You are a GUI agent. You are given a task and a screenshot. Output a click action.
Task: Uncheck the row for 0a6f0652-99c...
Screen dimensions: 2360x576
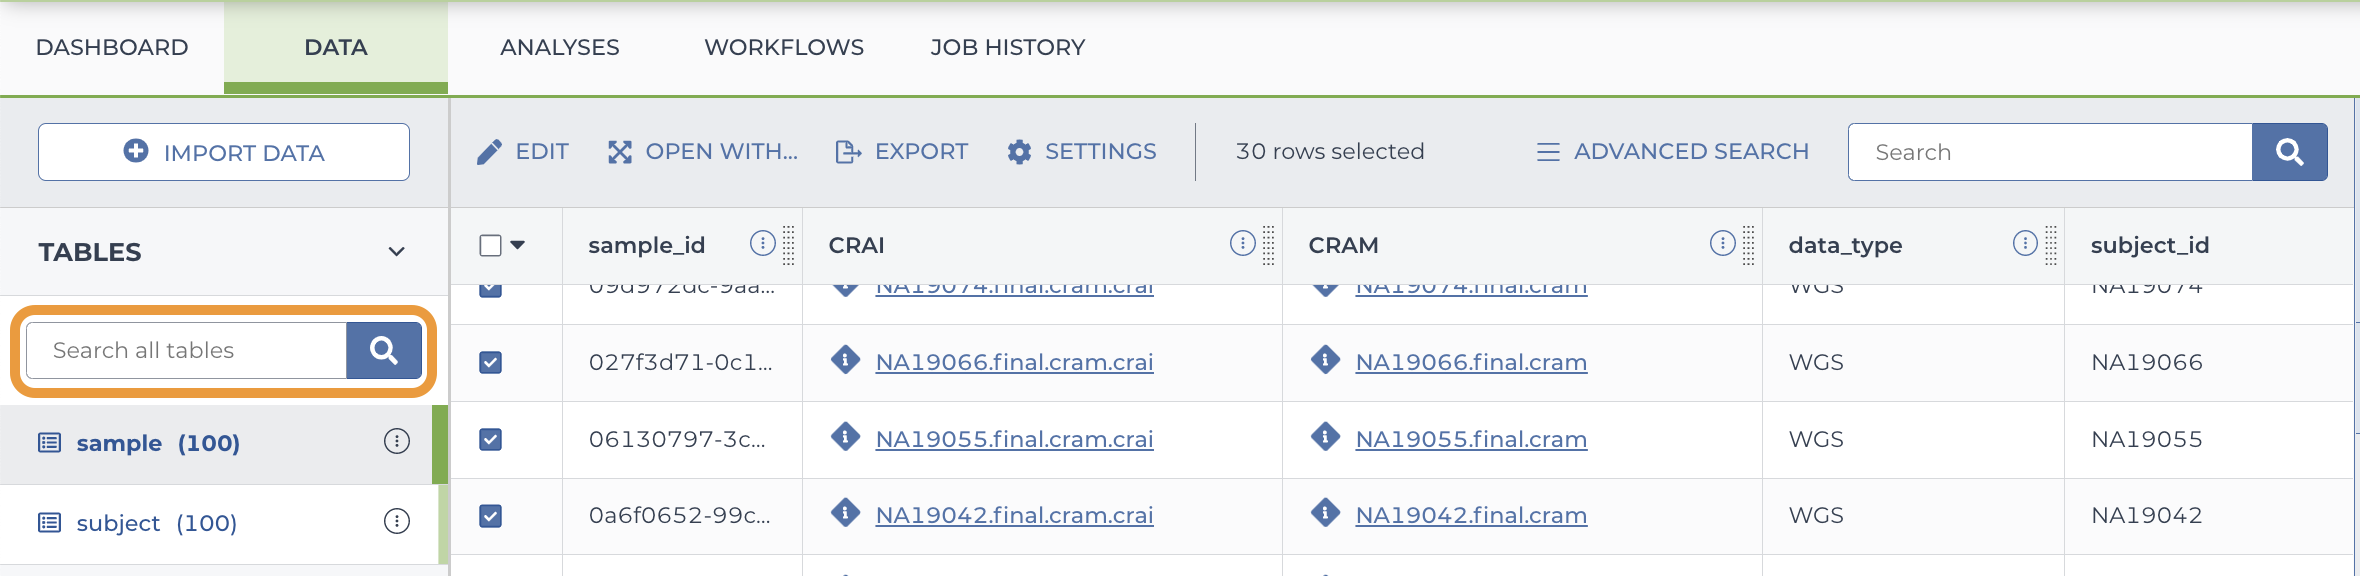tap(490, 516)
